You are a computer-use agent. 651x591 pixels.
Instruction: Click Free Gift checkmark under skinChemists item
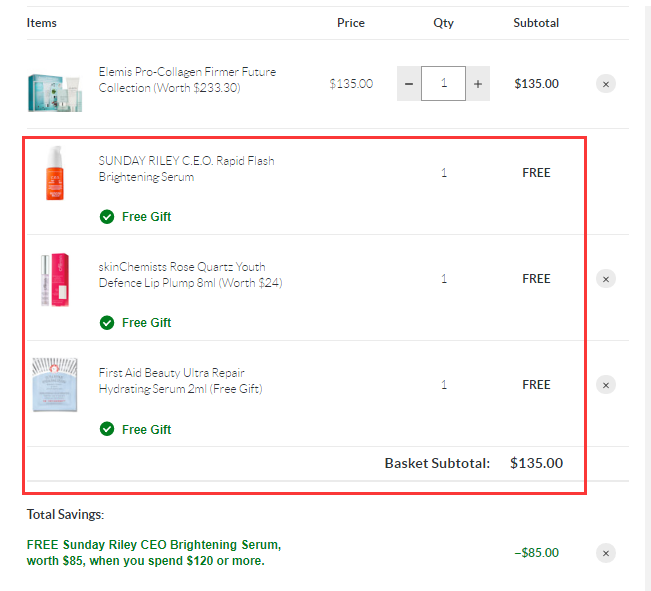click(x=107, y=323)
